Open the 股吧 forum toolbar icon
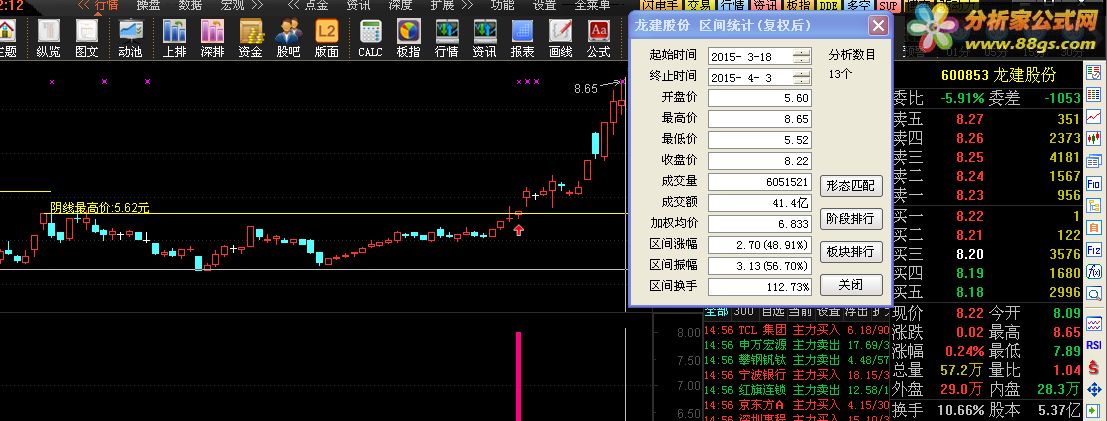The image size is (1107, 421). 288,38
